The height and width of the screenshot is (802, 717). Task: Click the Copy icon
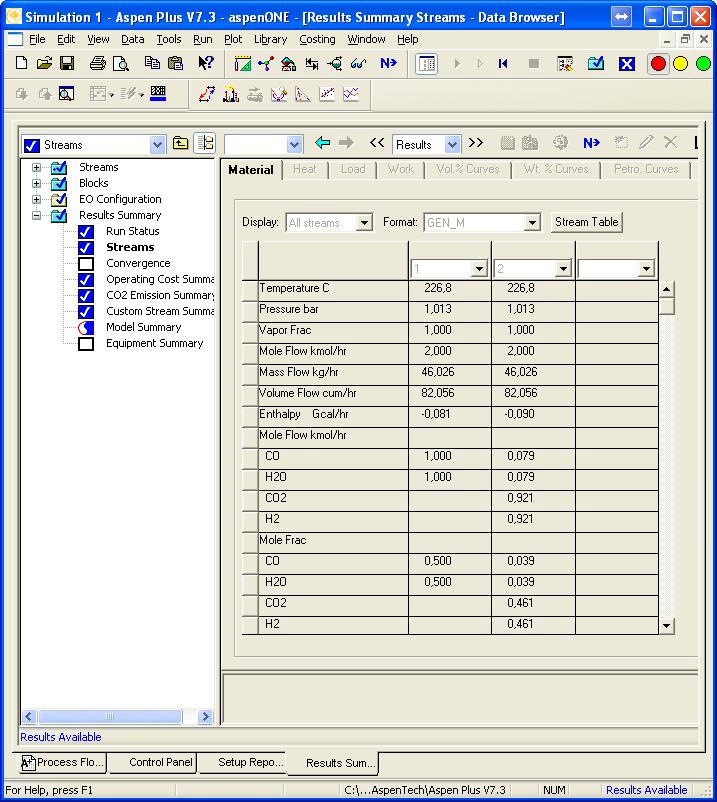pyautogui.click(x=152, y=63)
